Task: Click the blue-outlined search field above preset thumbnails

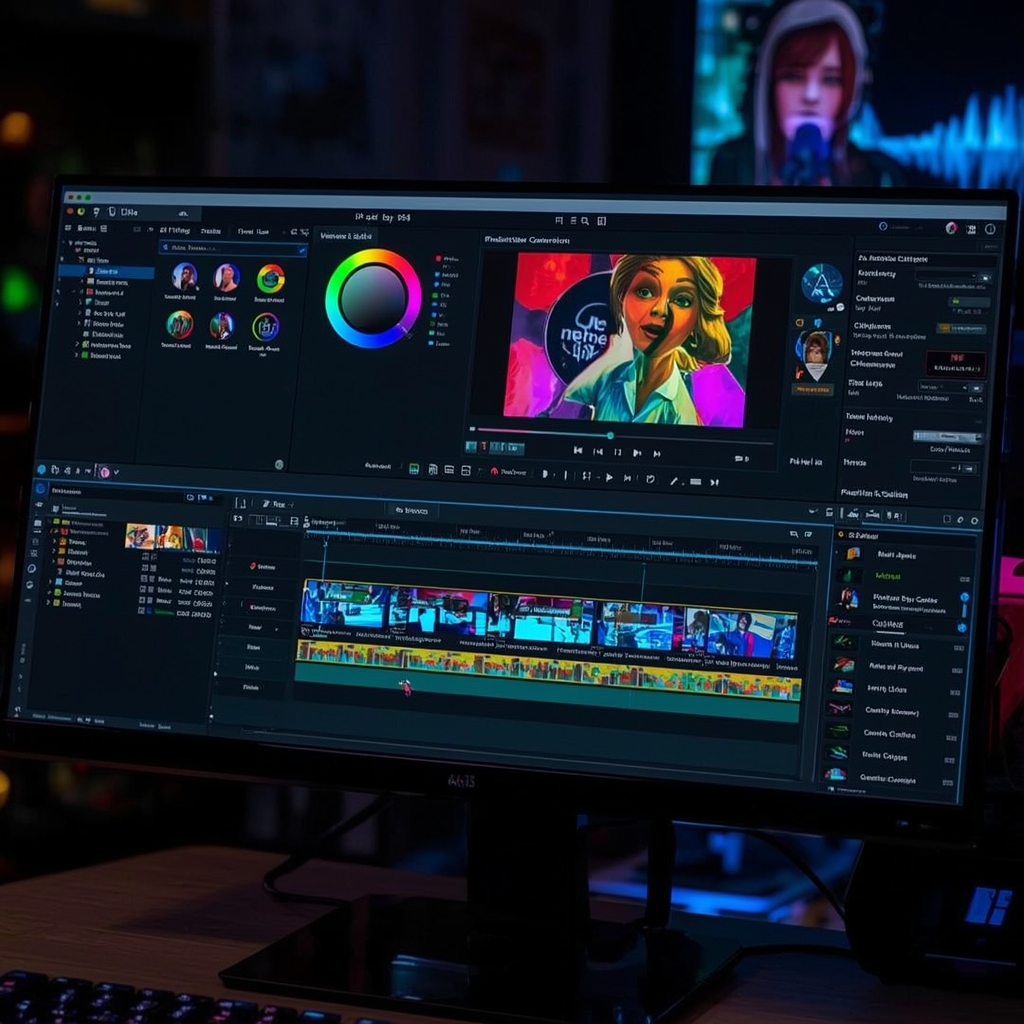Action: pos(232,248)
